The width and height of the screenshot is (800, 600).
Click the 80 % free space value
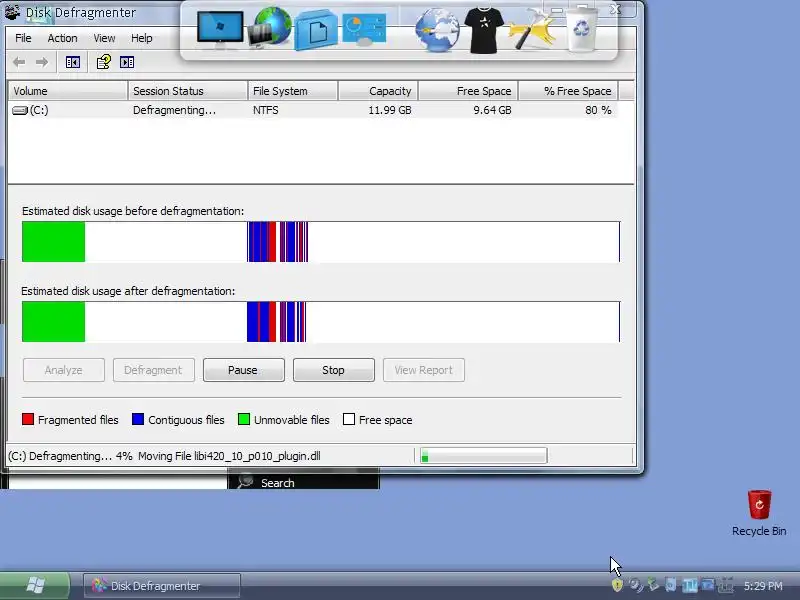pos(598,110)
